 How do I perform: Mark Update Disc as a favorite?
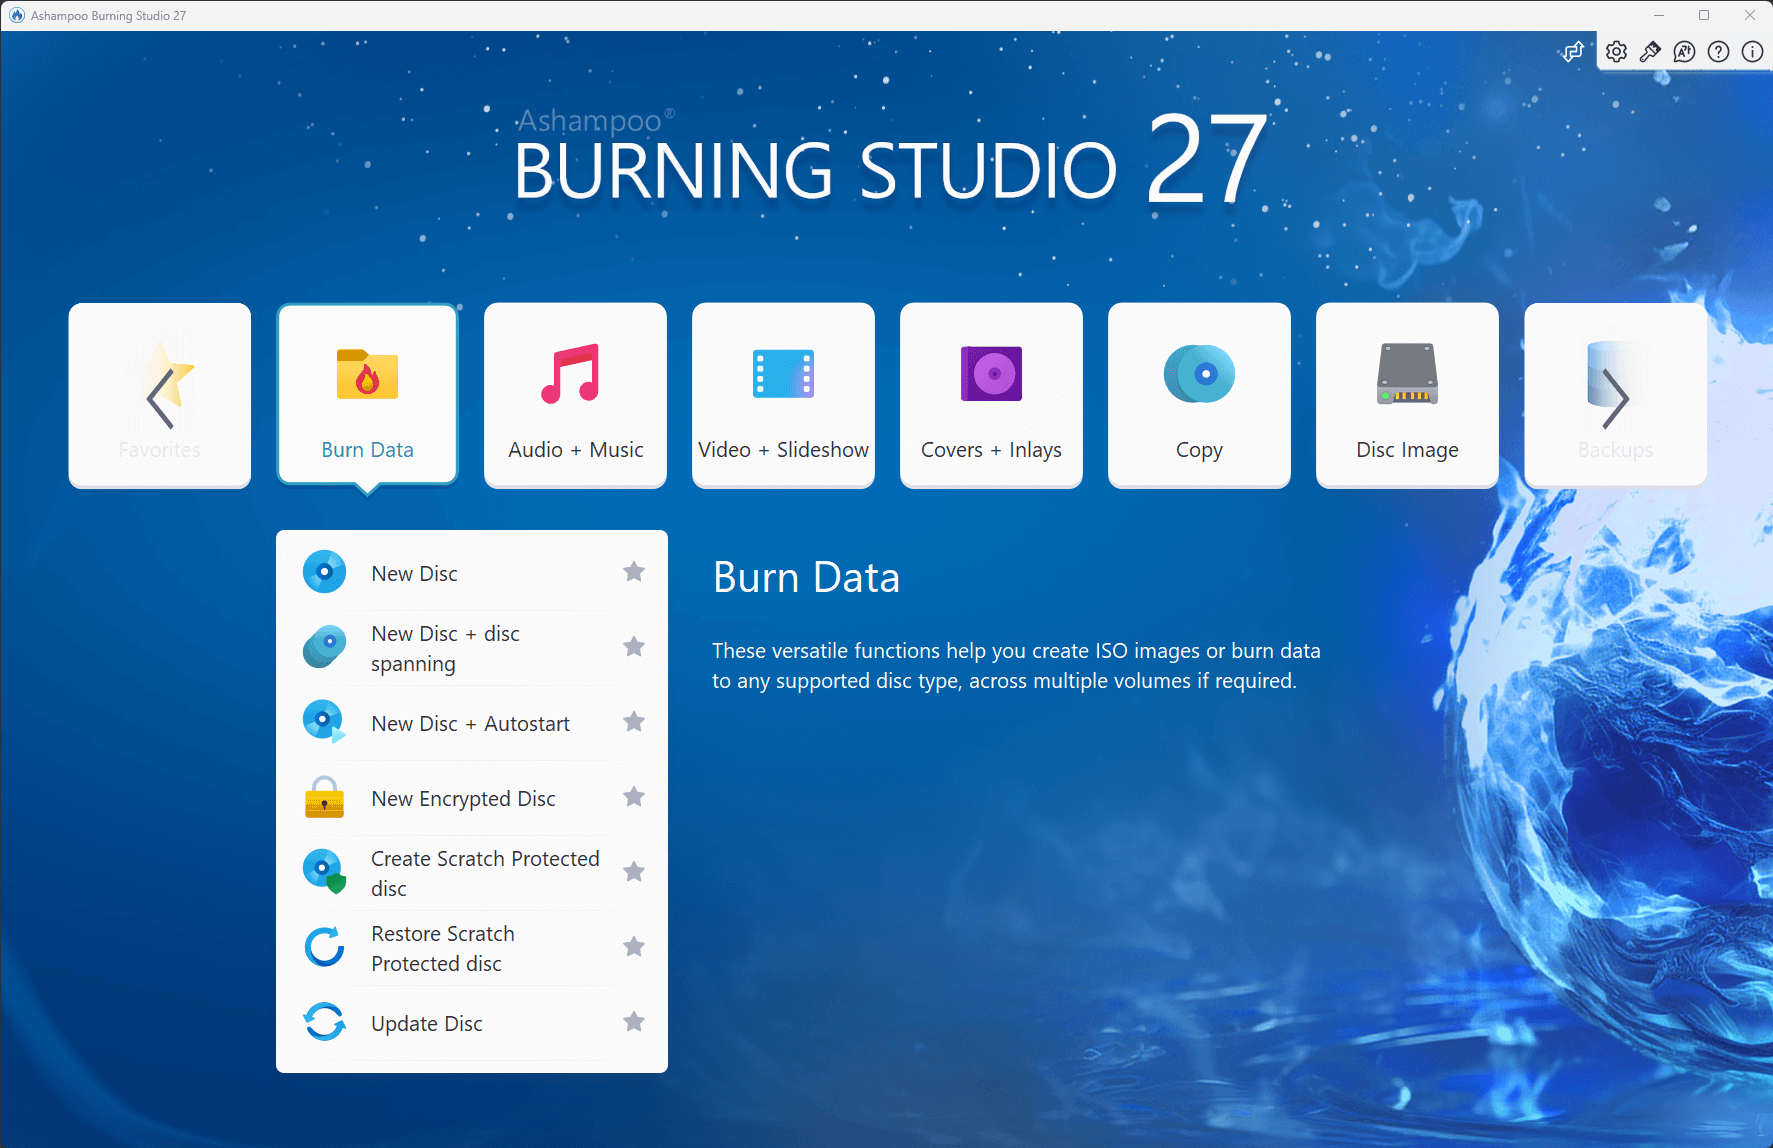634,1022
